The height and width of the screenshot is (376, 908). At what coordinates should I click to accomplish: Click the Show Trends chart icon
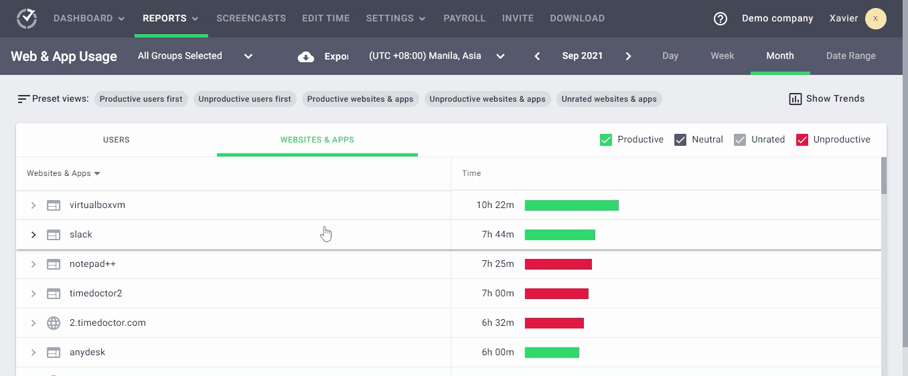pos(795,98)
